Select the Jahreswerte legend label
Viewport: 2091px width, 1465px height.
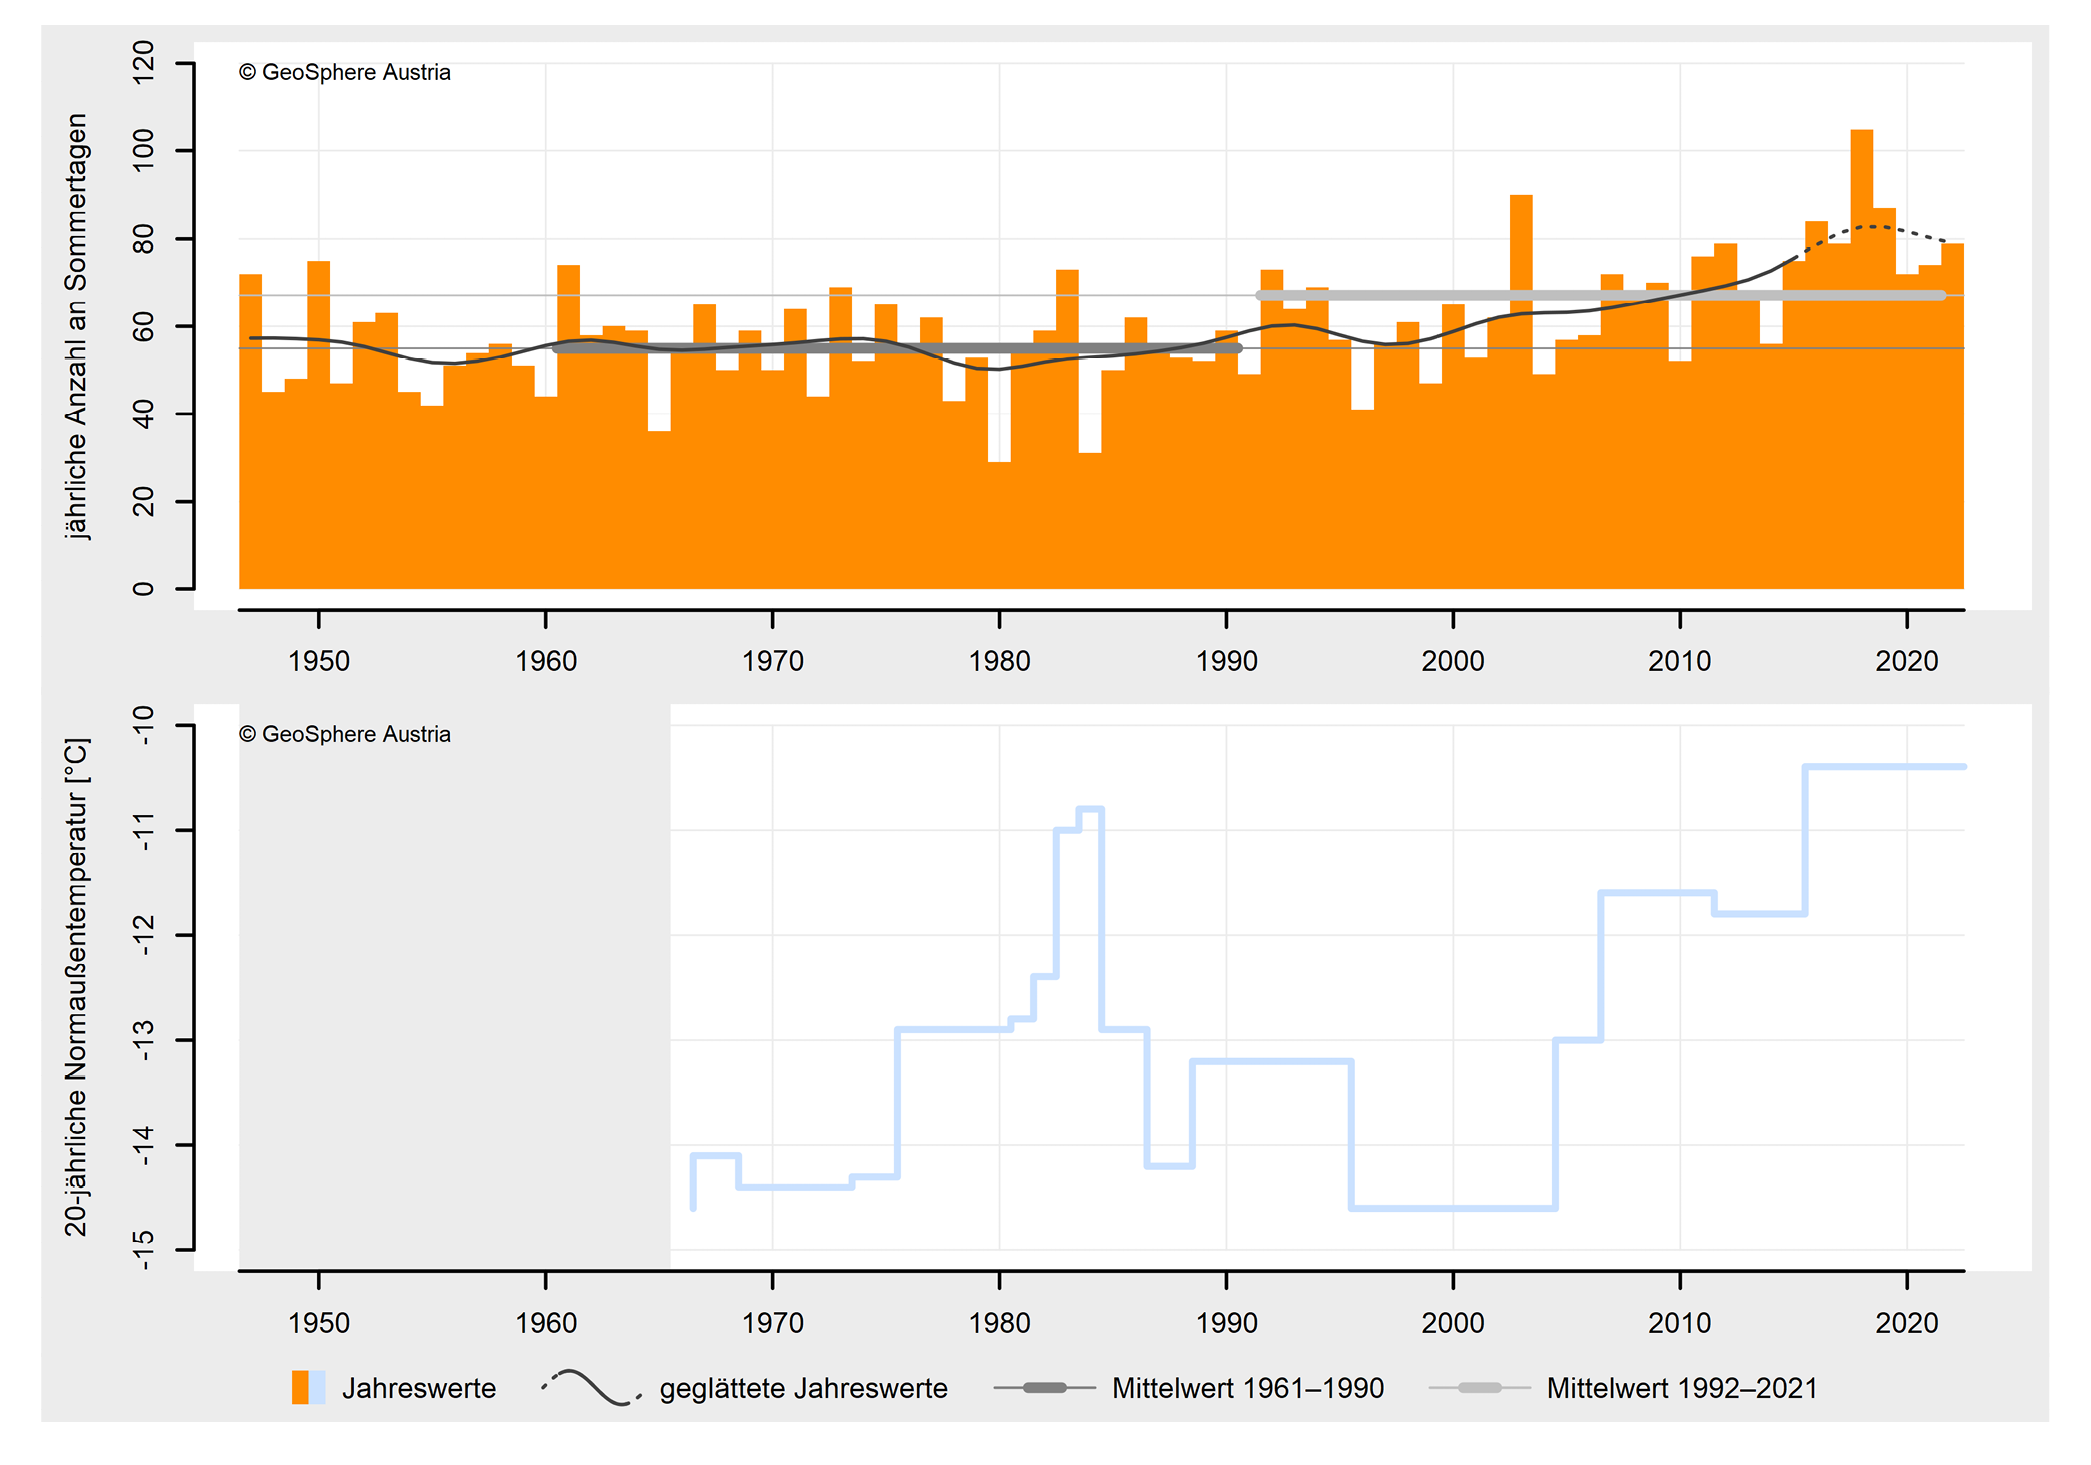click(419, 1388)
